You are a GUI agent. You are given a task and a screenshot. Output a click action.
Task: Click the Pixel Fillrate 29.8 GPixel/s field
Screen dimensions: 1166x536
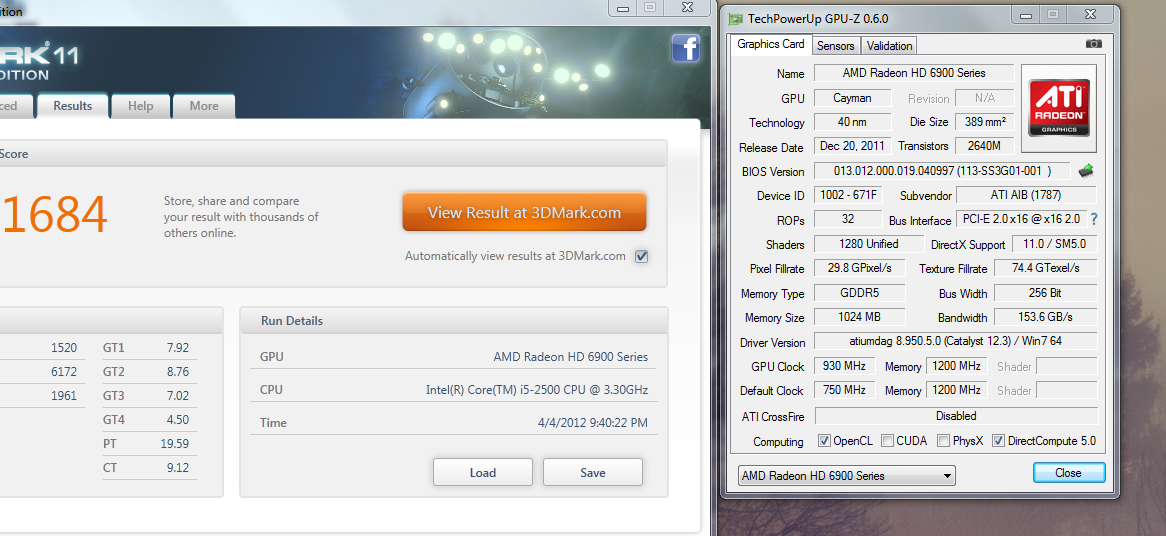(x=860, y=268)
